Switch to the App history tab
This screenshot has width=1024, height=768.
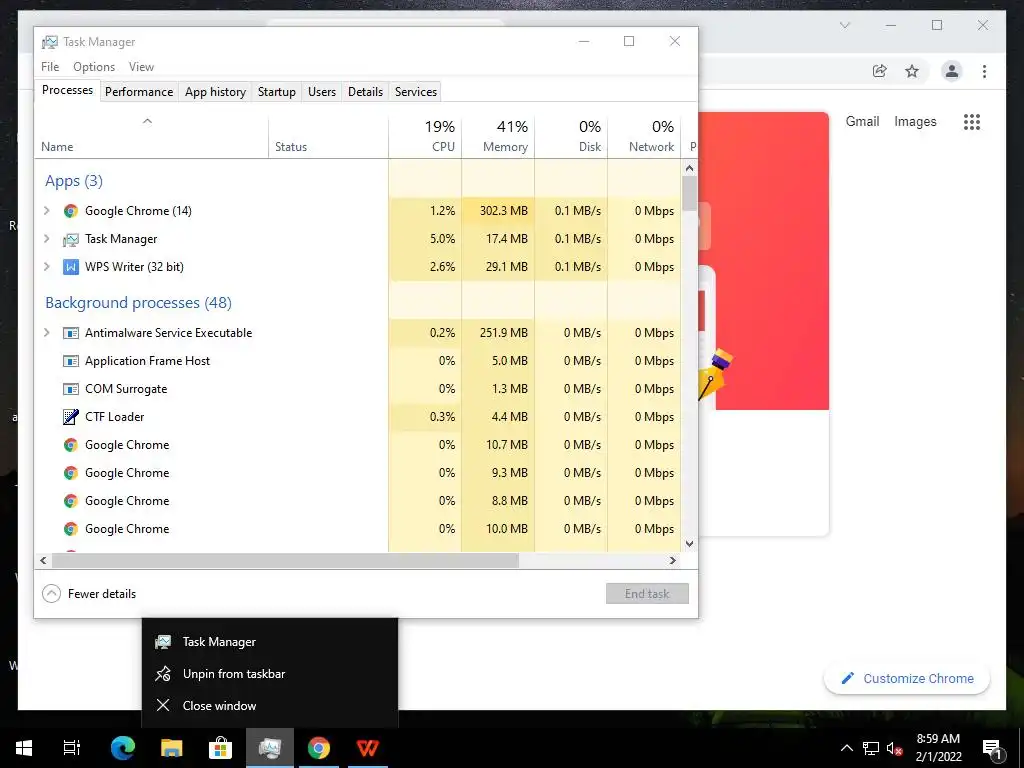(x=216, y=91)
